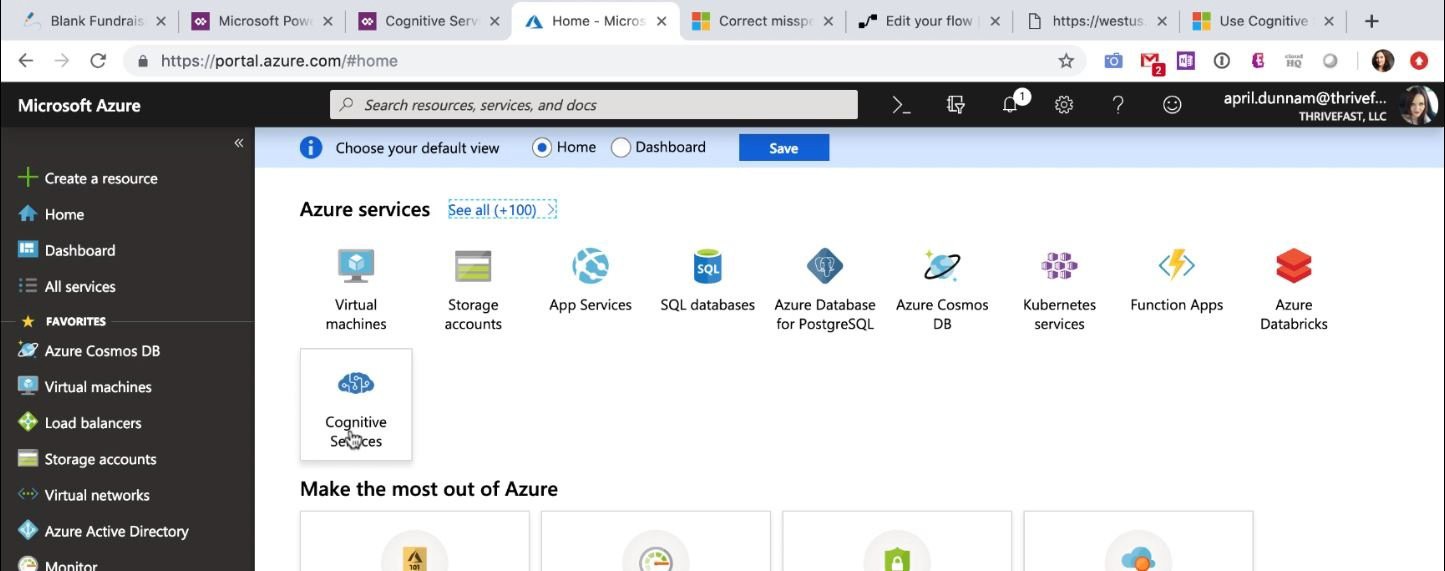Launch Cloud Shell from top bar
The image size is (1445, 571).
(x=901, y=105)
